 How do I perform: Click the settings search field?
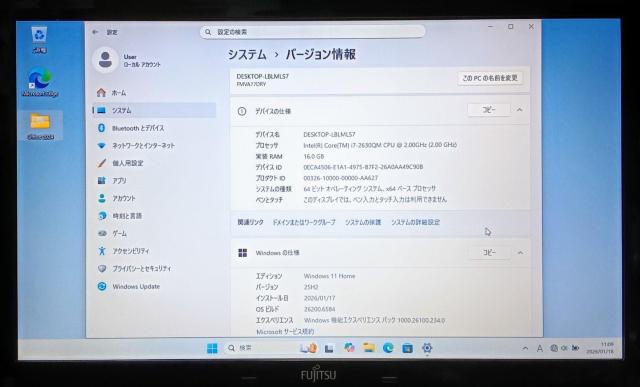tap(312, 32)
